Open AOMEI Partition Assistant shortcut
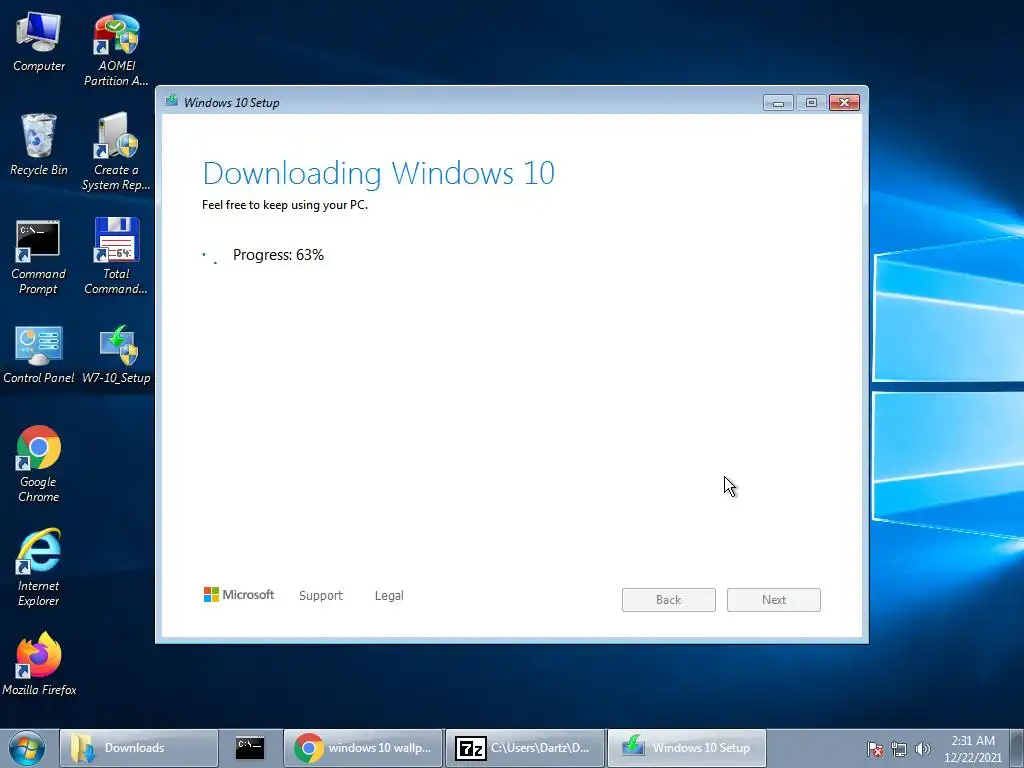1024x768 pixels. point(116,49)
